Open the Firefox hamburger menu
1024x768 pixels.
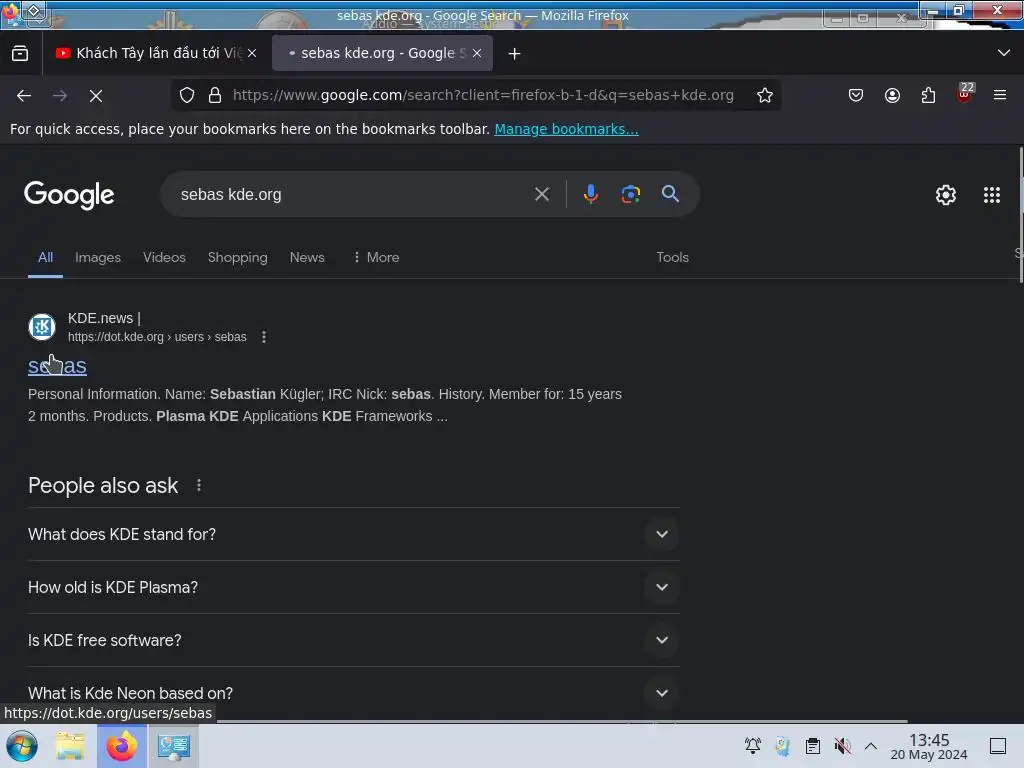point(1000,95)
